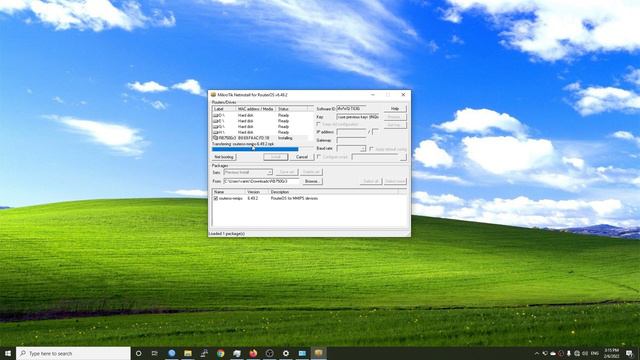Click the Save set button

click(x=287, y=172)
